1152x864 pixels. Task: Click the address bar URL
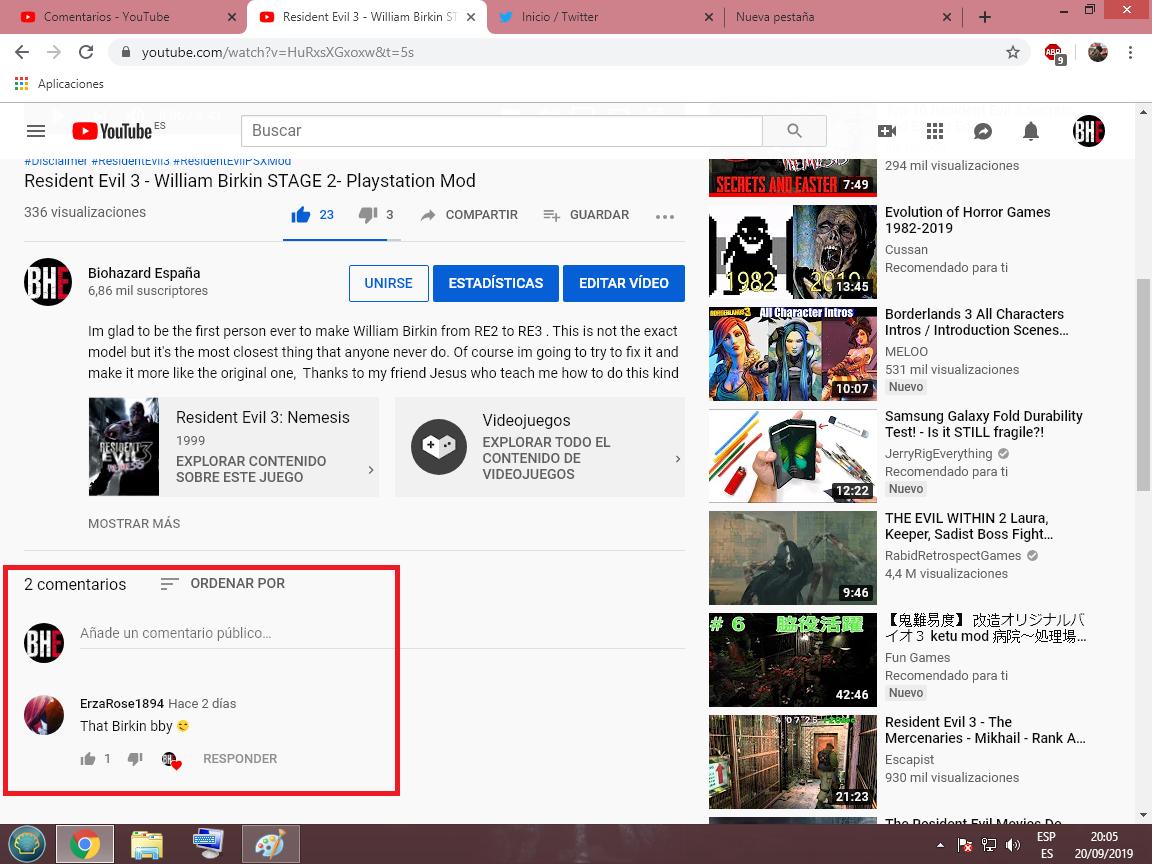(278, 52)
